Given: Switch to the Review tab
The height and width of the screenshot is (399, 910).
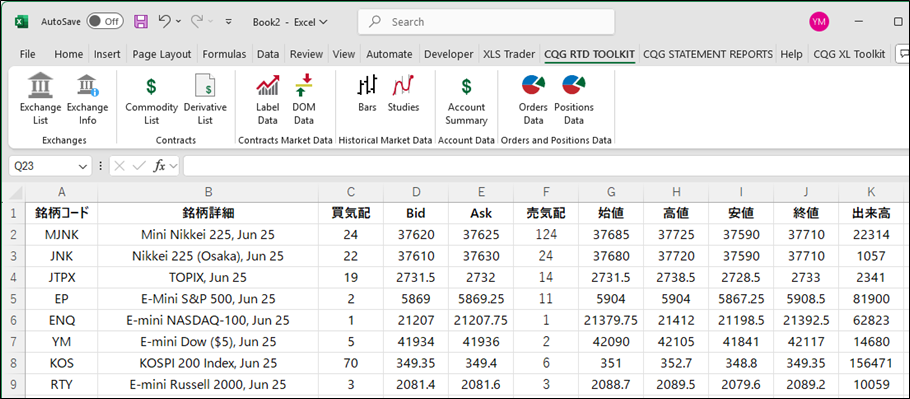Looking at the screenshot, I should (x=306, y=54).
